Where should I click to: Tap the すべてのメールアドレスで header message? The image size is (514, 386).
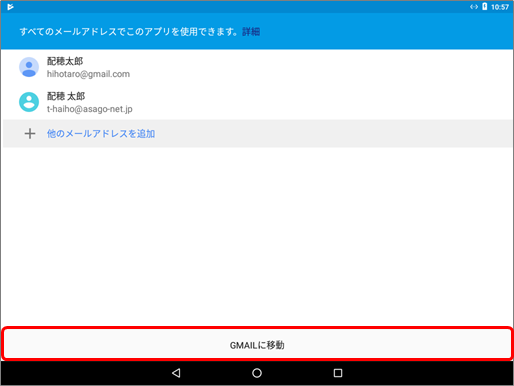[129, 32]
